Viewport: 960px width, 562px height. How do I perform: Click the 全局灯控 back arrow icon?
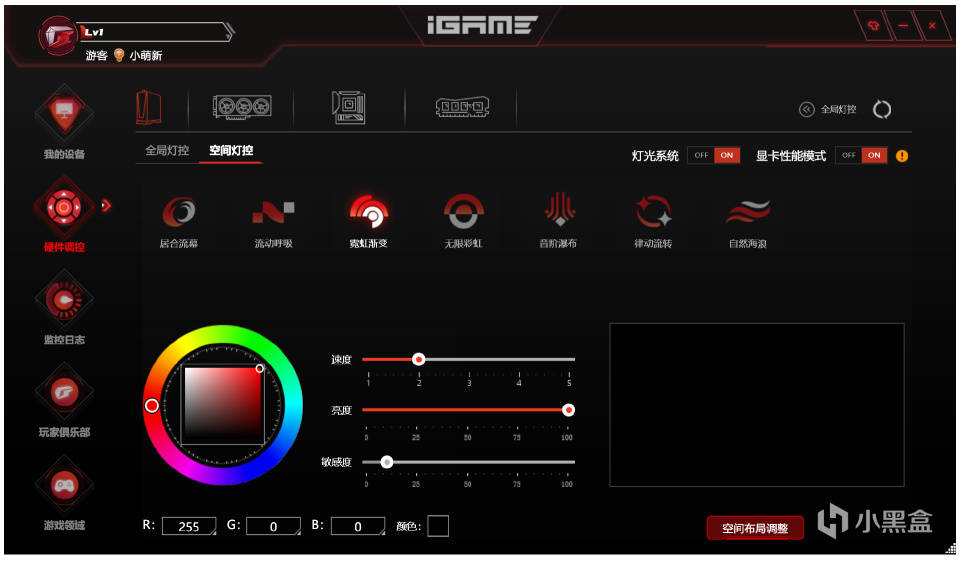click(x=807, y=110)
